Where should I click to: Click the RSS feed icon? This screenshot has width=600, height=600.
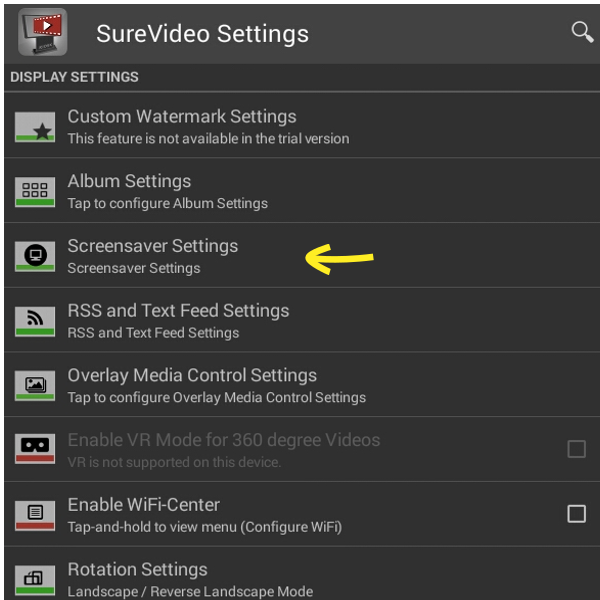[35, 321]
